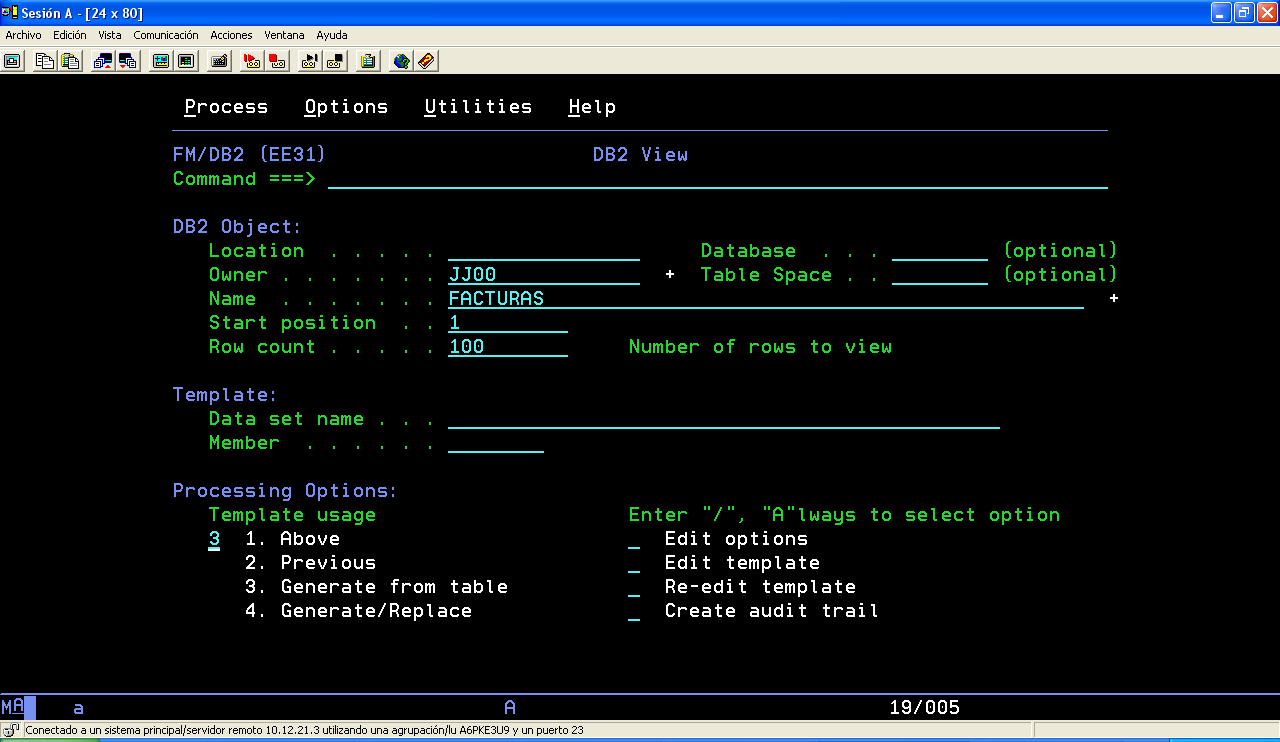
Task: Play a macro using the playback icon
Action: click(x=308, y=61)
